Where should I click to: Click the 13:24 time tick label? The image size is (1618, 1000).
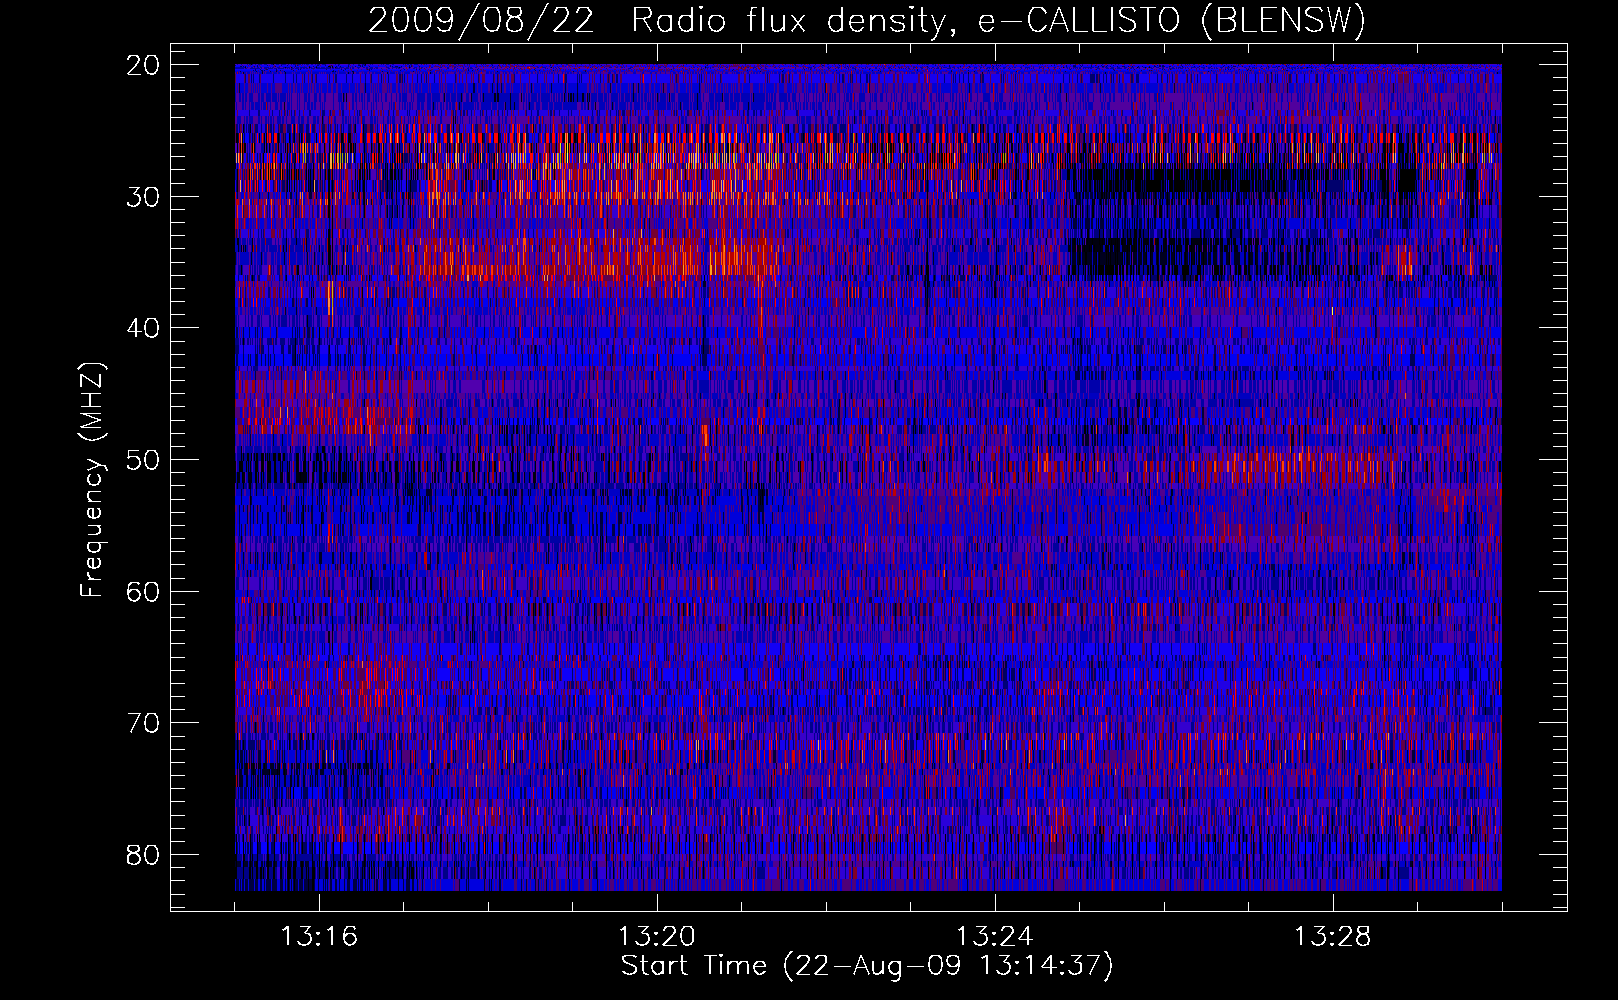pyautogui.click(x=995, y=937)
